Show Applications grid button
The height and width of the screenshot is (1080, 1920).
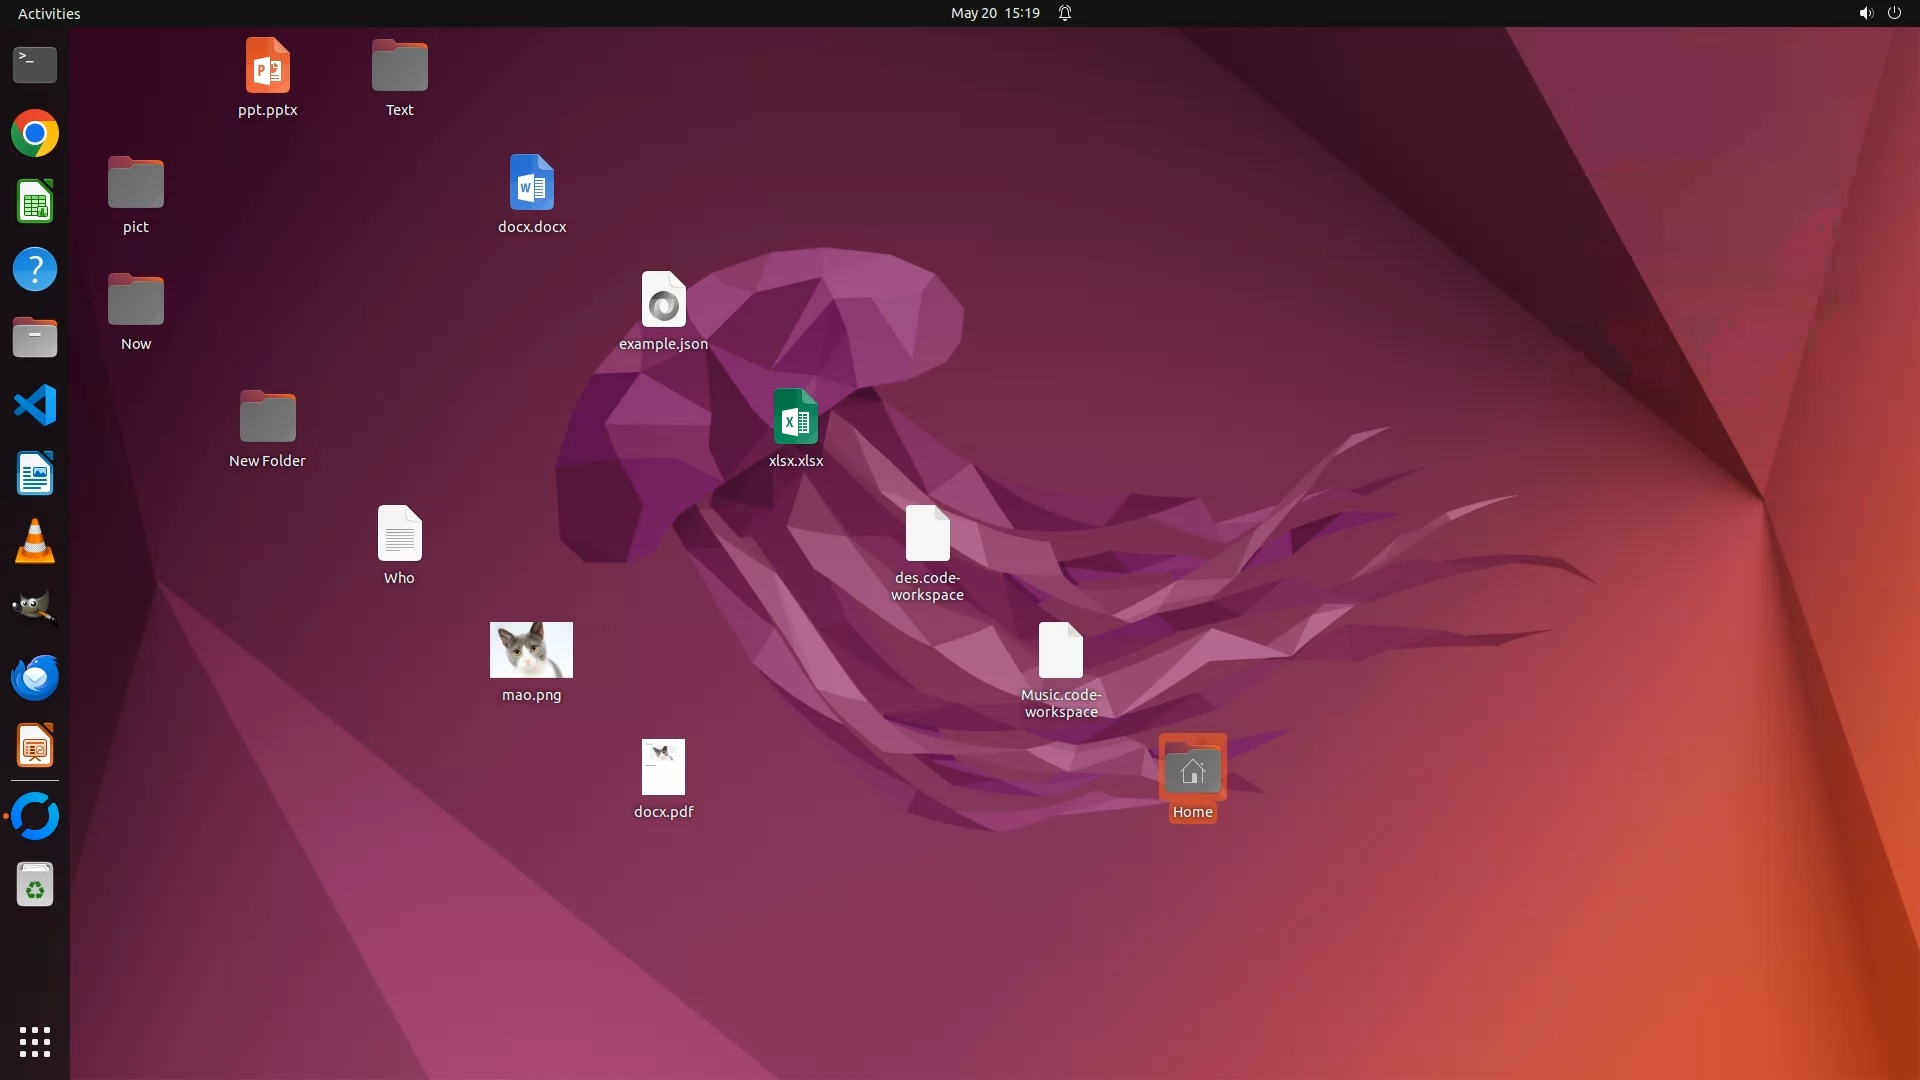click(35, 1042)
